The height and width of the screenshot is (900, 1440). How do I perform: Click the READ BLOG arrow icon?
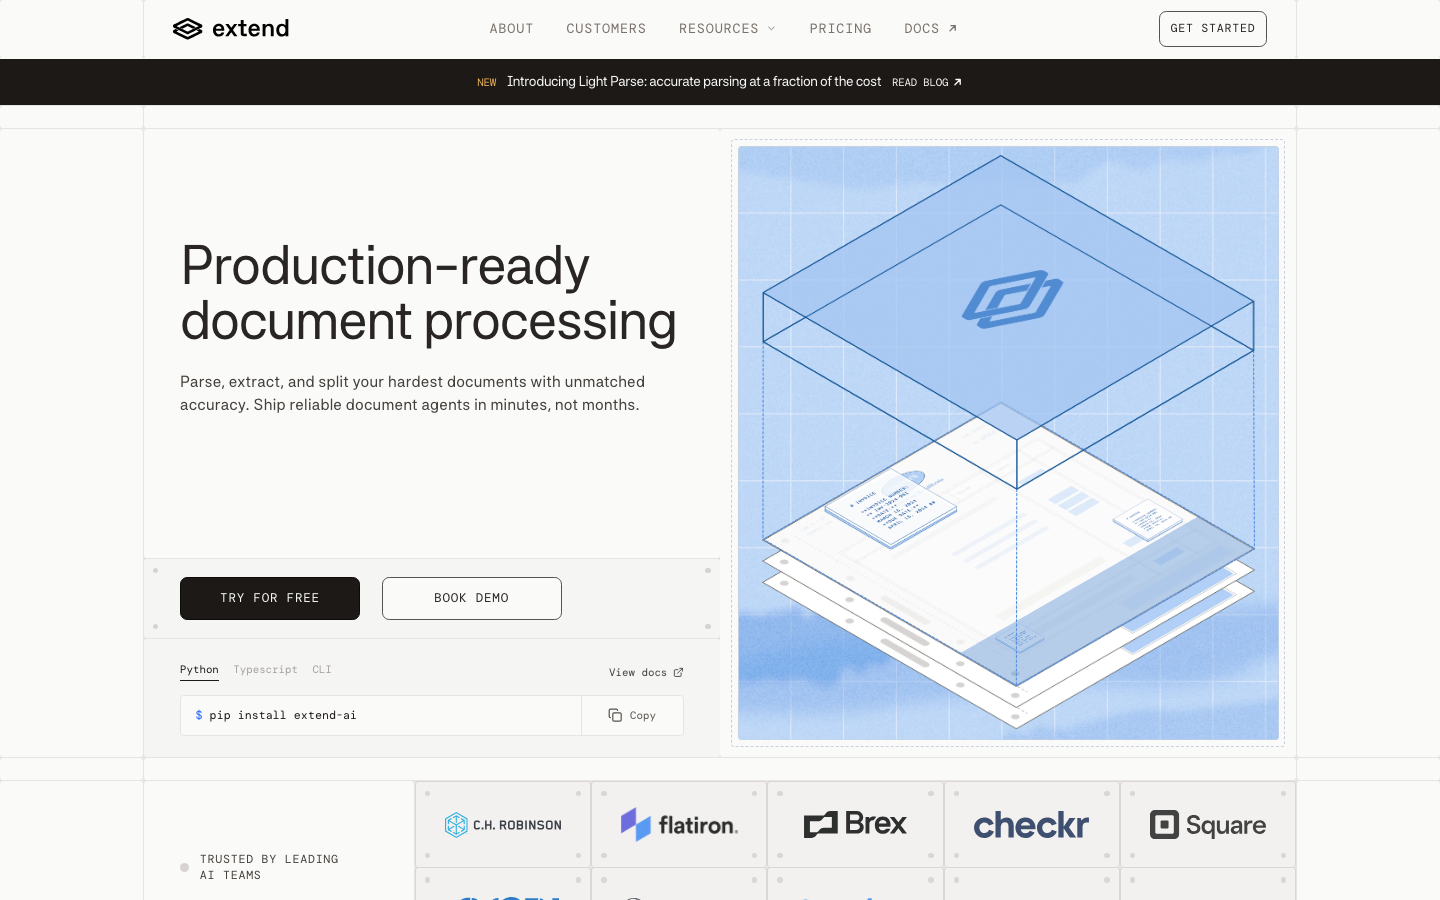(x=957, y=82)
